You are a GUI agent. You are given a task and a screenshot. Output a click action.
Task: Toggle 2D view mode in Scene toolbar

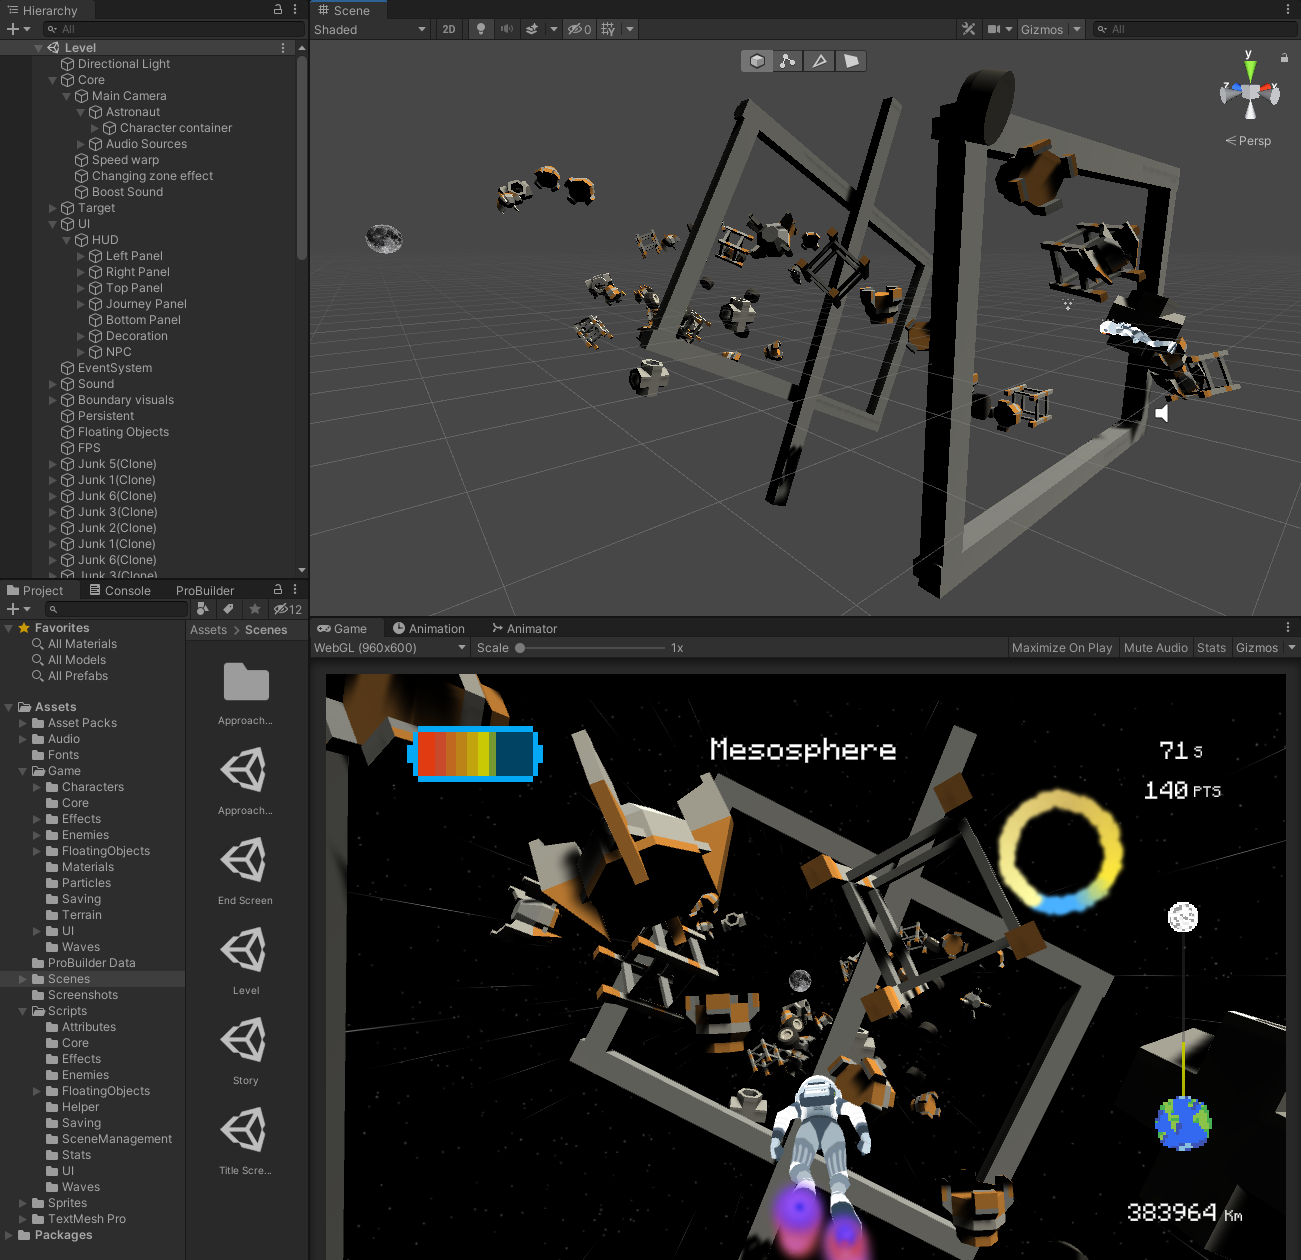click(x=449, y=29)
